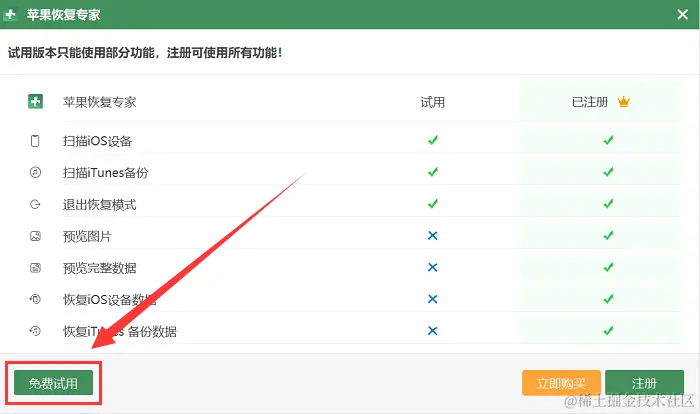Click the registered checkmark for 预览完整数据
Image resolution: width=700 pixels, height=414 pixels.
608,267
